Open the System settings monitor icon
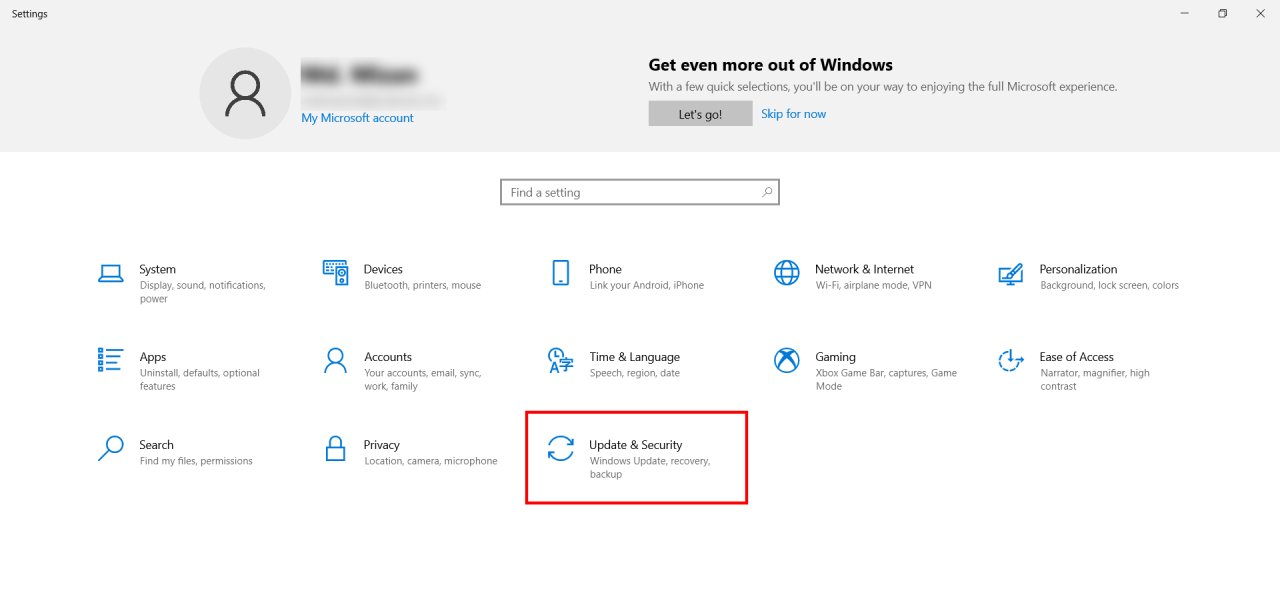The height and width of the screenshot is (601, 1280). pos(110,273)
